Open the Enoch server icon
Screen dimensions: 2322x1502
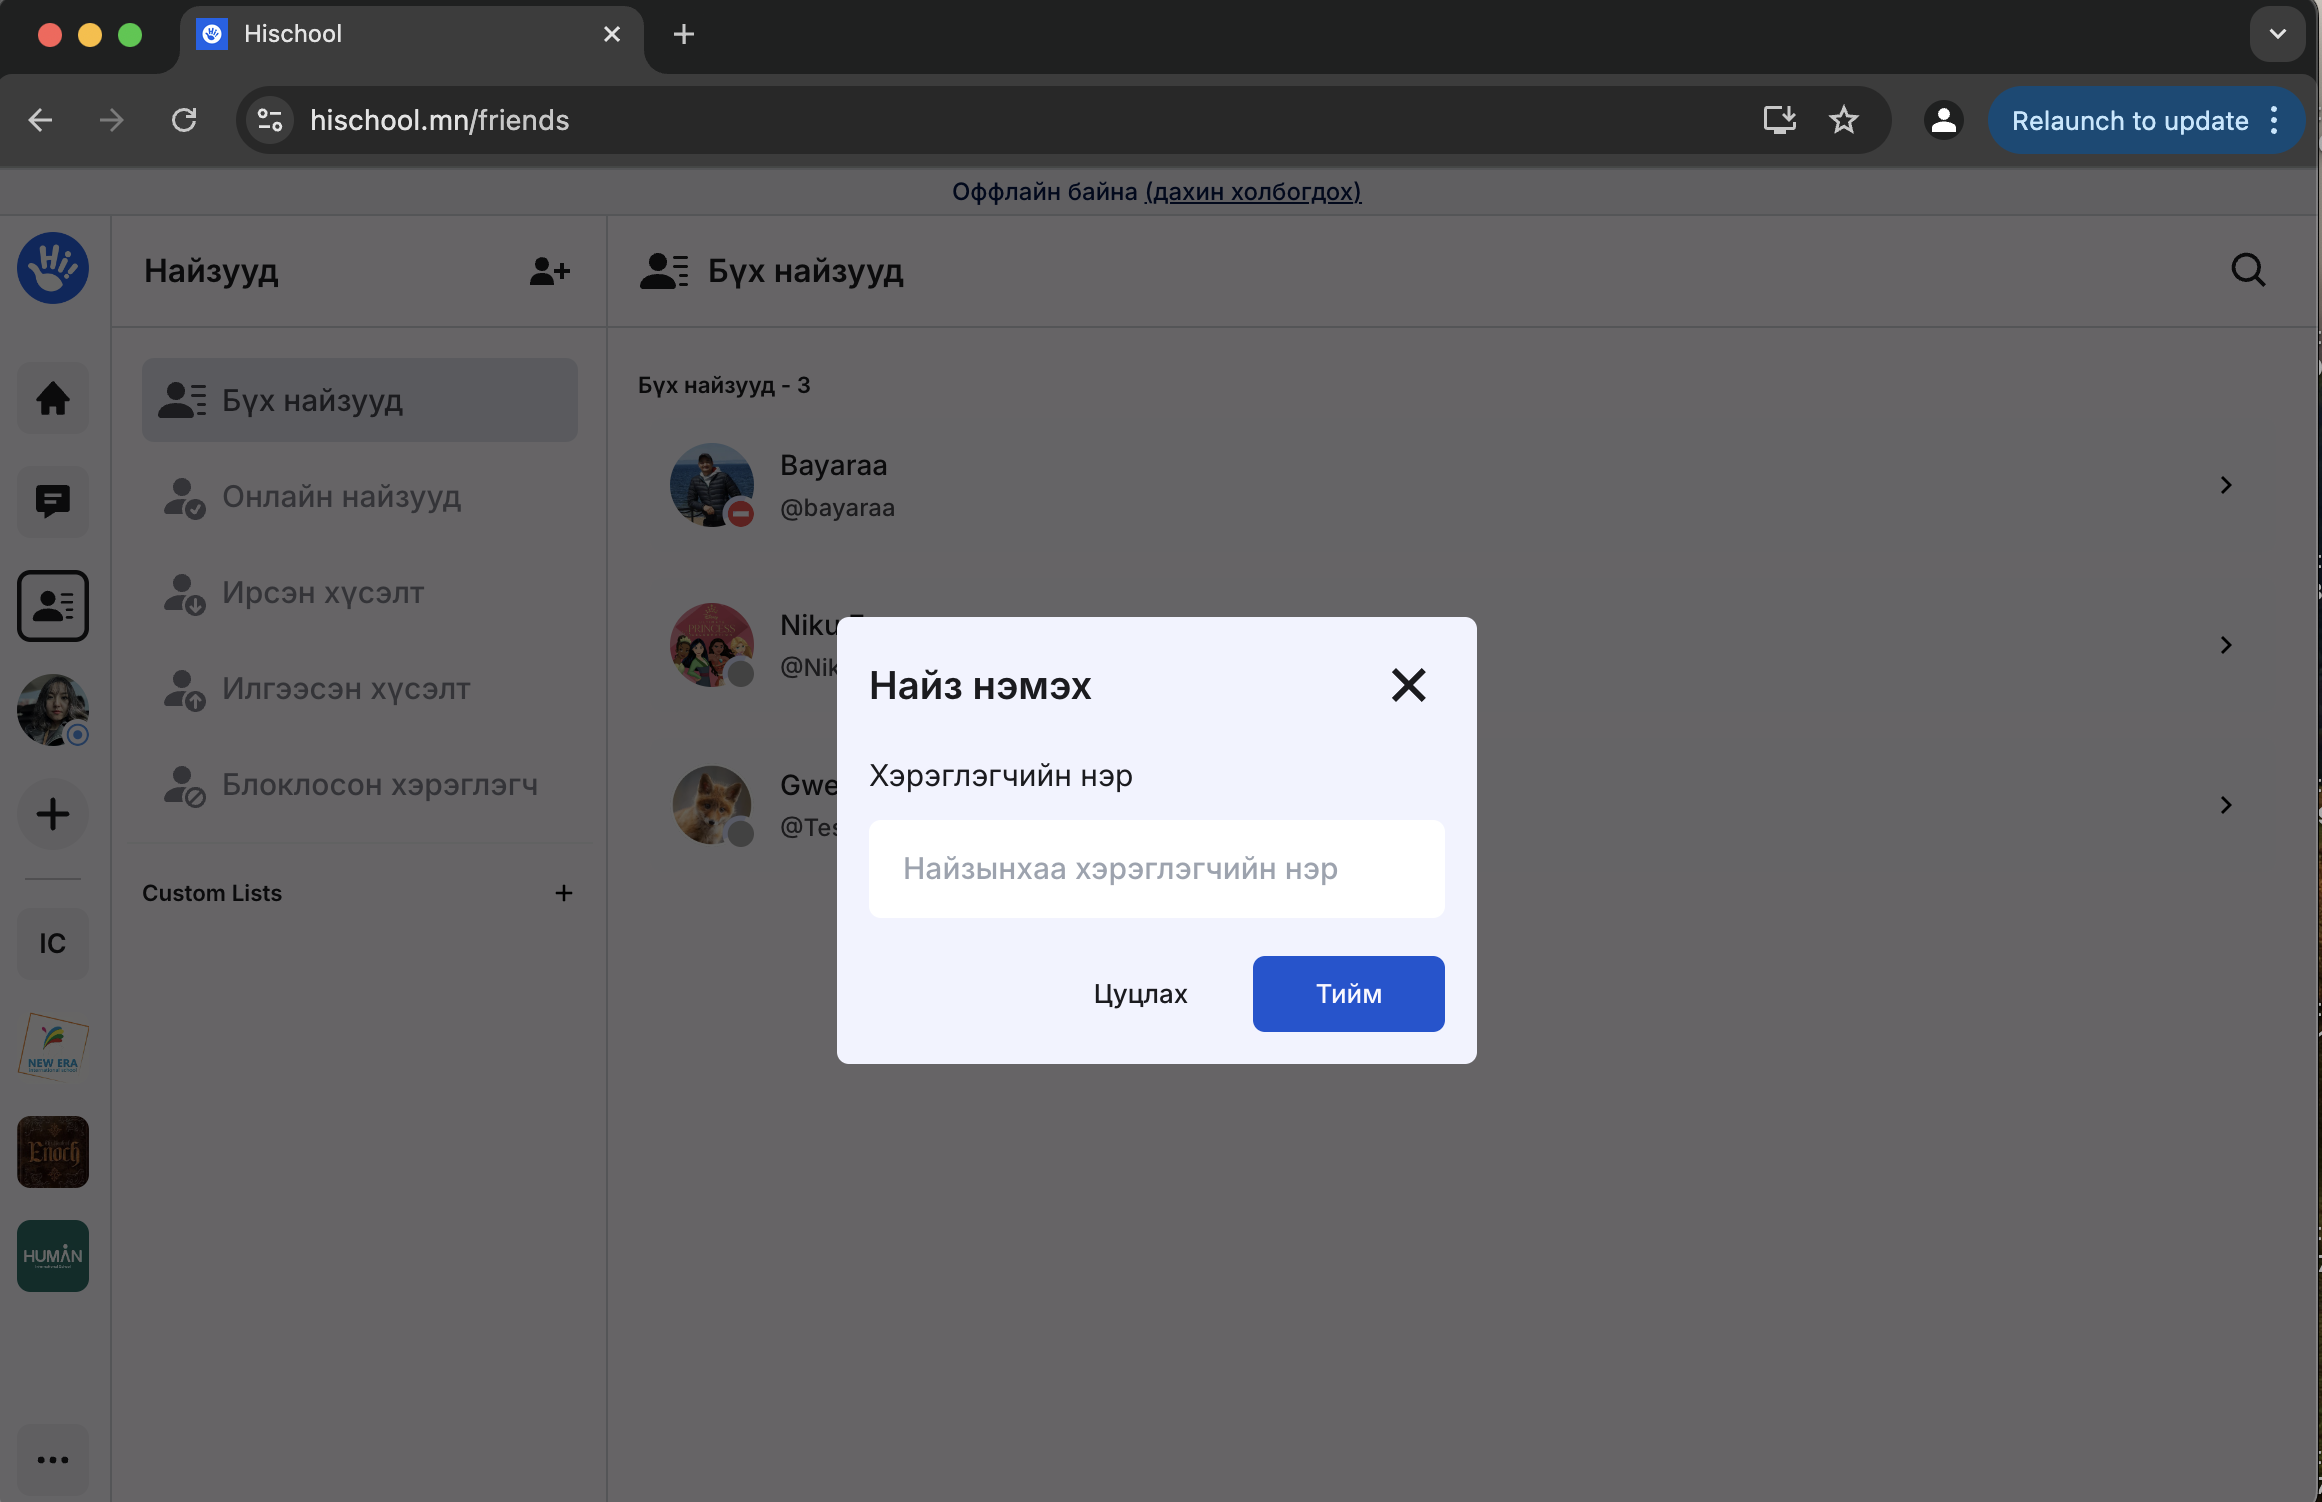pos(53,1152)
